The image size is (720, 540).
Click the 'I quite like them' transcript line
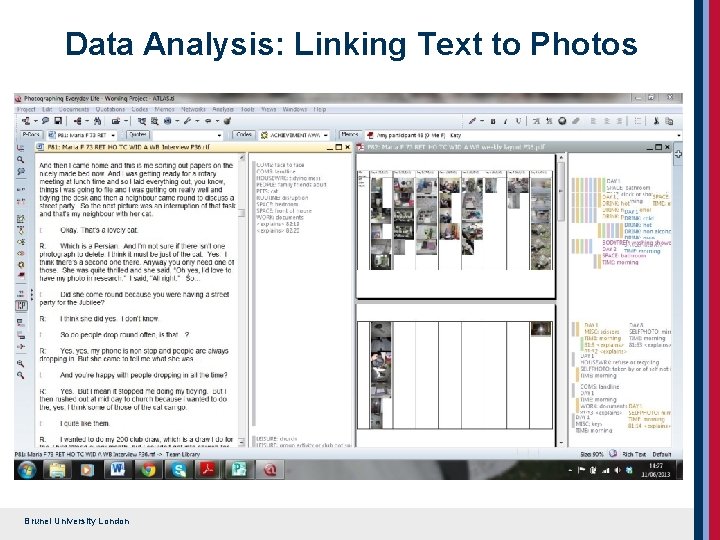[x=85, y=423]
